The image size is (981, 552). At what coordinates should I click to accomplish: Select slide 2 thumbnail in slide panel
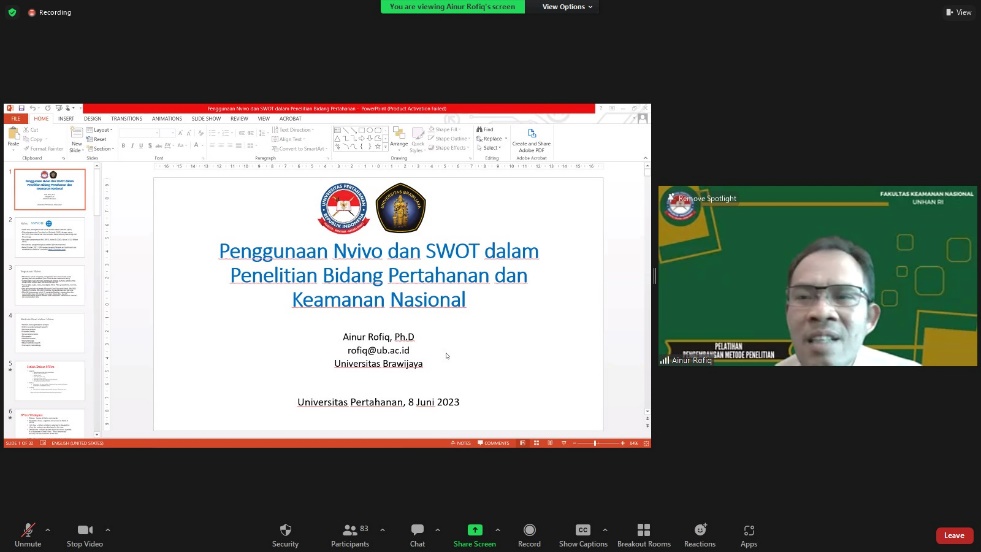pos(50,237)
